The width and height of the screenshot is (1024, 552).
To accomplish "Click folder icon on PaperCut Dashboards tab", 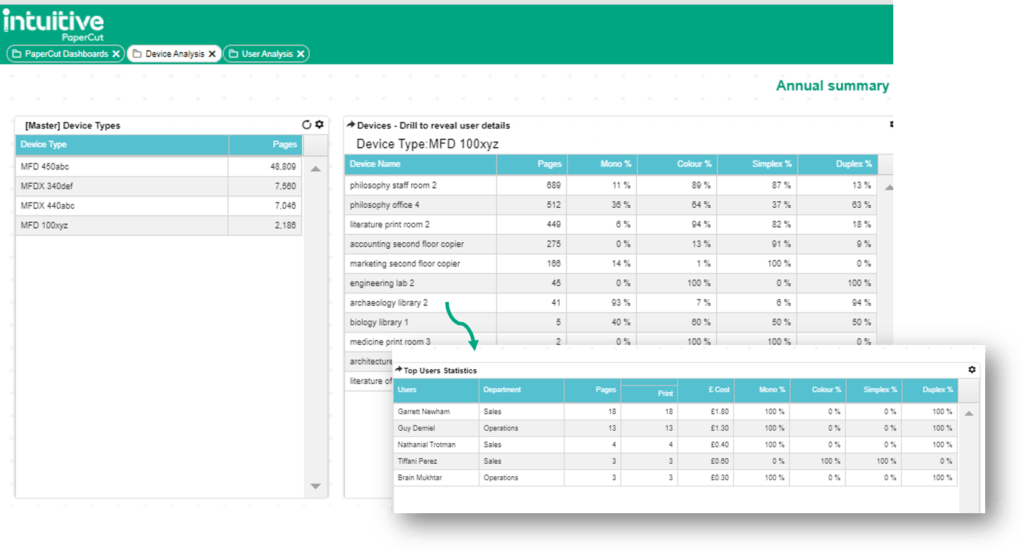I will 17,54.
